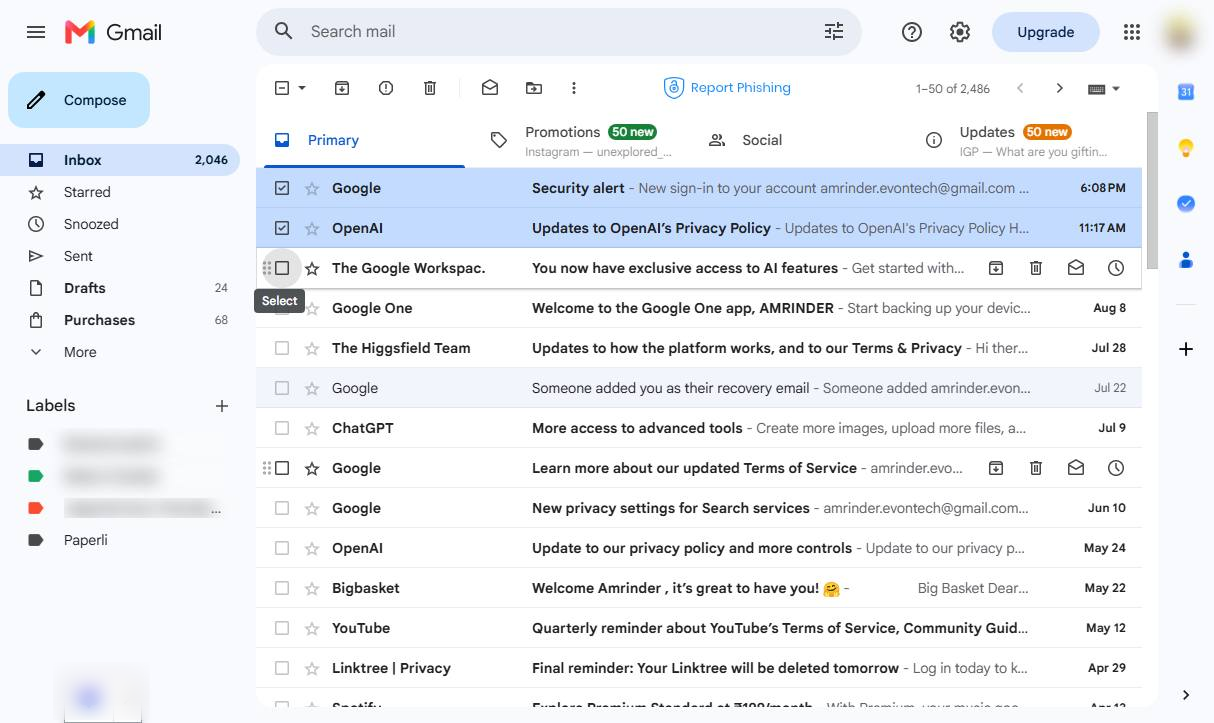Select the YouTube email checkbox
This screenshot has width=1214, height=723.
tap(282, 628)
